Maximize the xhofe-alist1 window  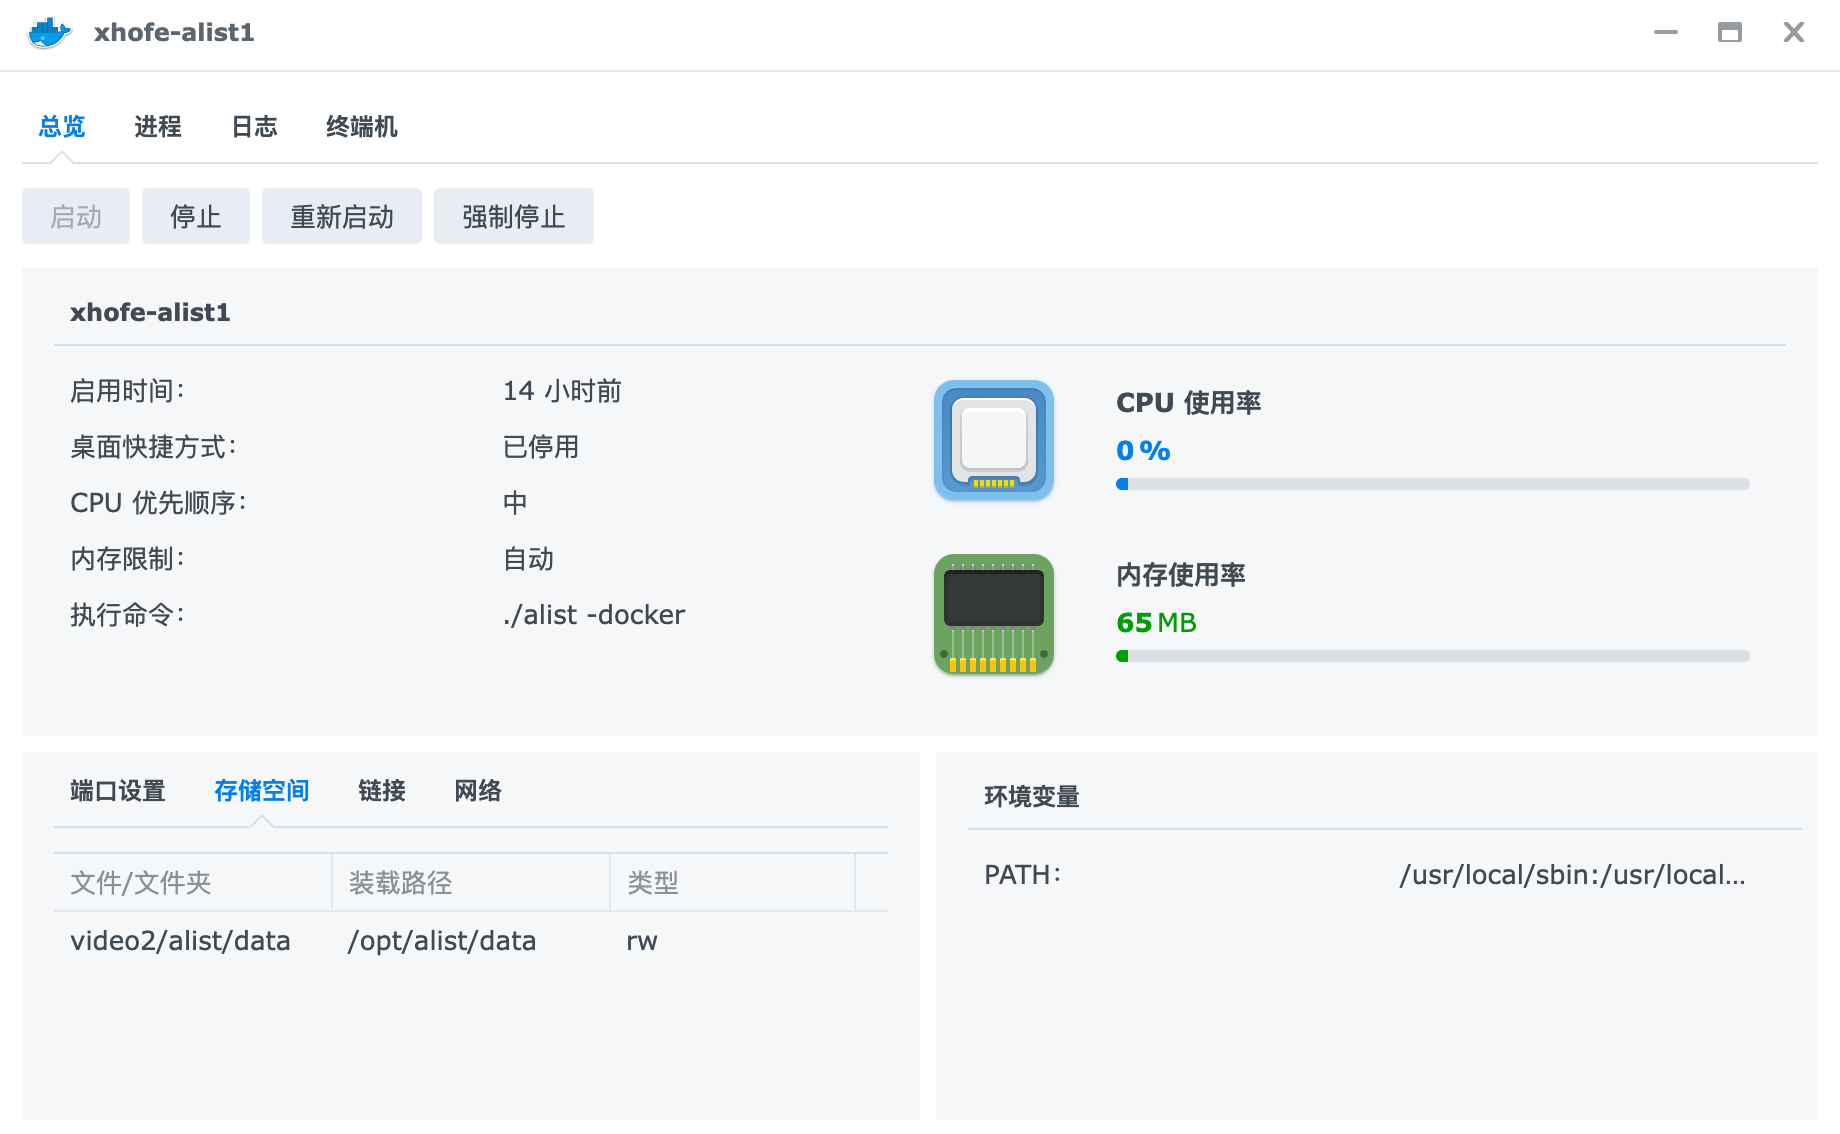(1730, 32)
